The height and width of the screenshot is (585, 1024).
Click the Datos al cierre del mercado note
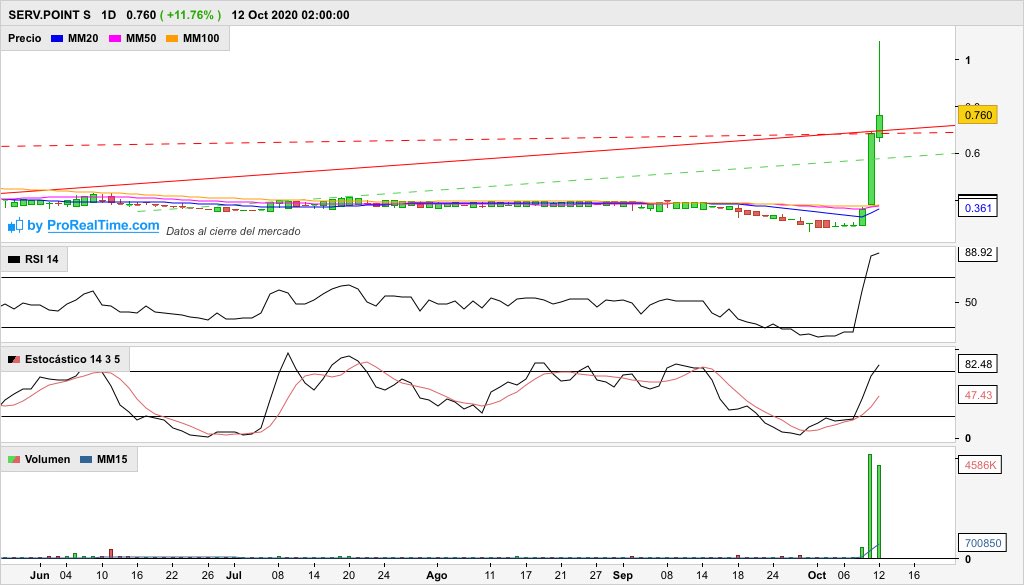point(233,231)
